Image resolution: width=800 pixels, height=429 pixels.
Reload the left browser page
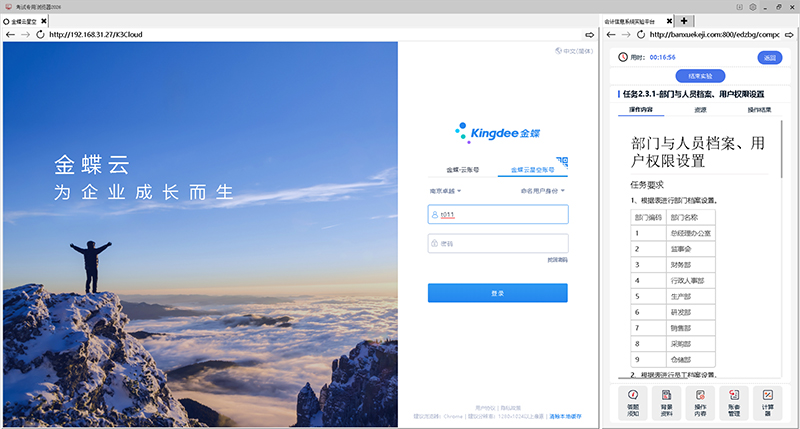pyautogui.click(x=40, y=35)
